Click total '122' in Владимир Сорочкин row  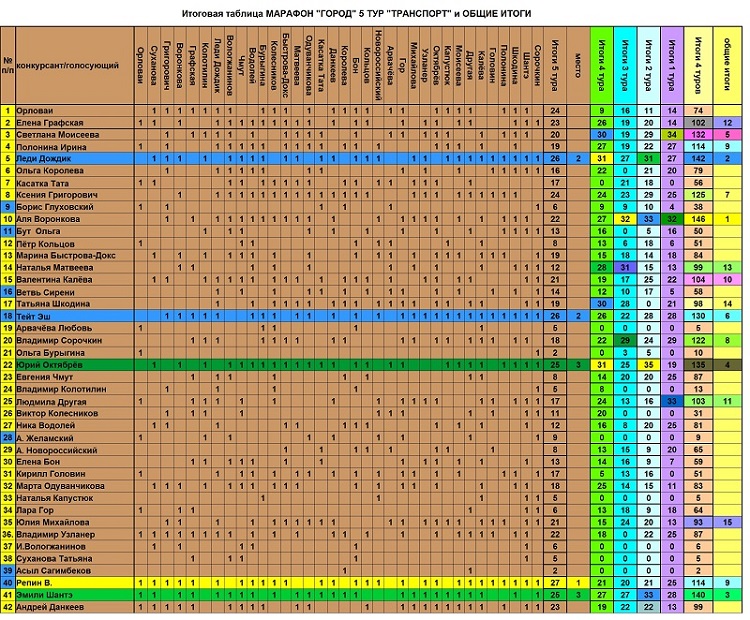pos(698,341)
